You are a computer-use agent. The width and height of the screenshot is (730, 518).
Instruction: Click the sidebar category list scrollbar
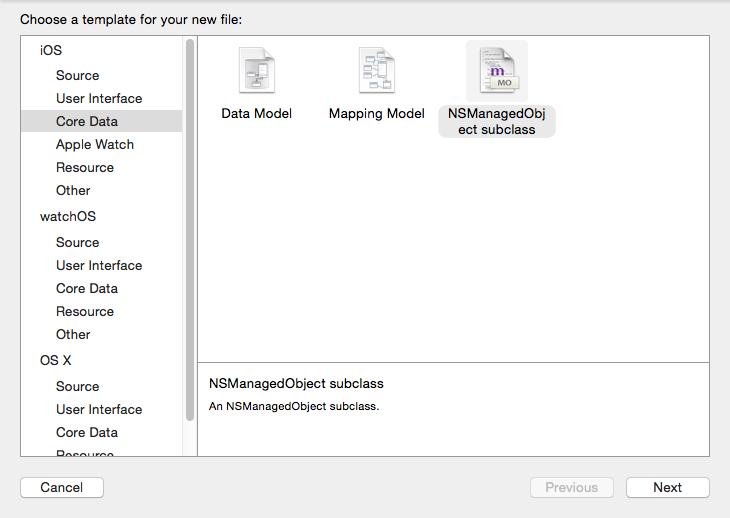[189, 230]
